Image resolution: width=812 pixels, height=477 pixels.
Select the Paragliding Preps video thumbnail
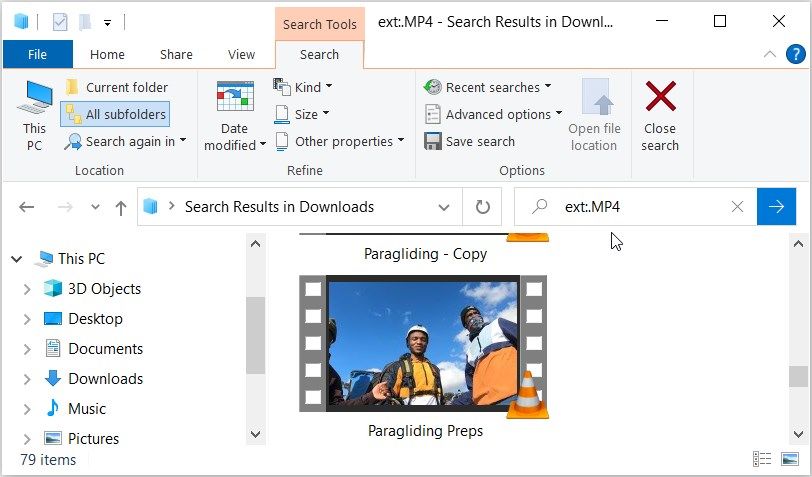tap(423, 345)
